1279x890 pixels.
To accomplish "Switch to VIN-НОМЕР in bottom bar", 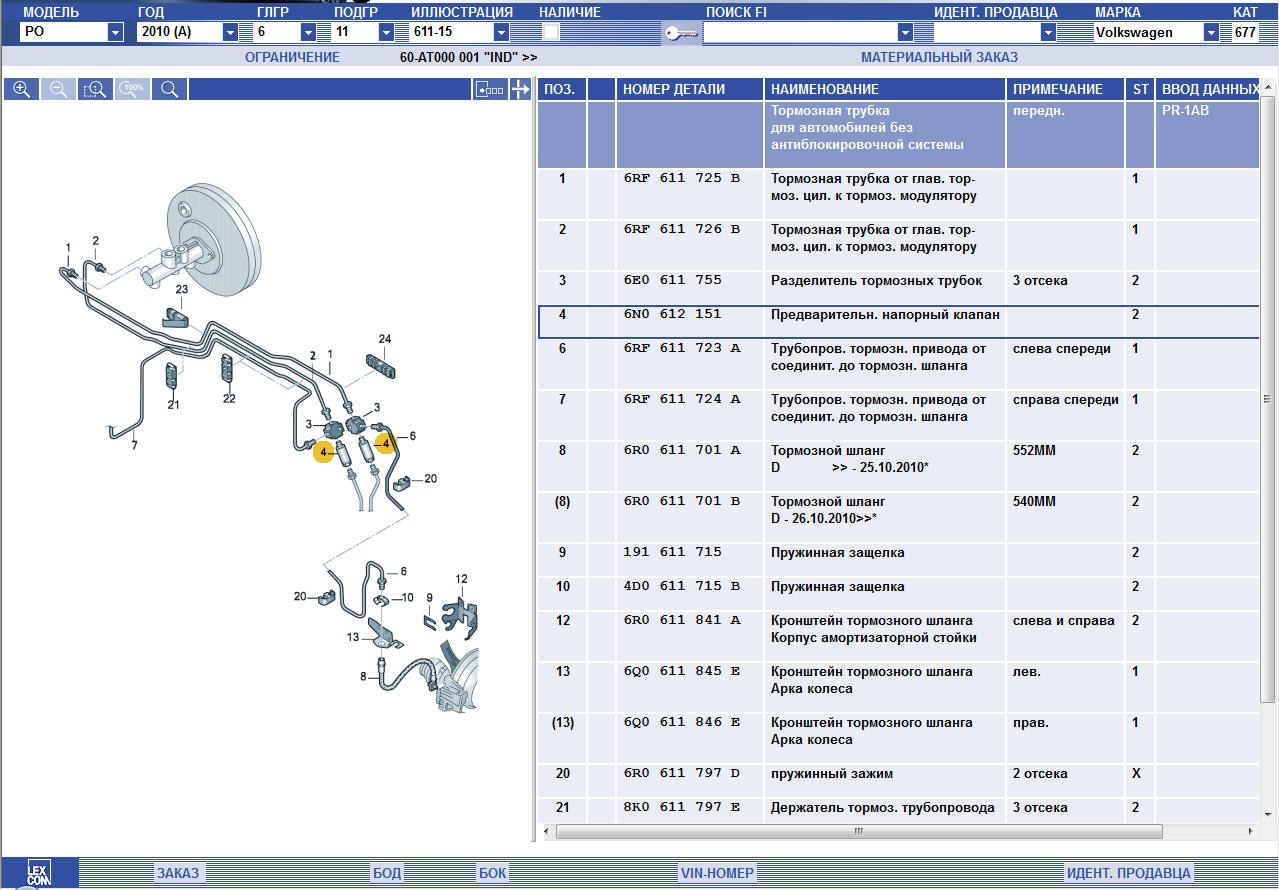I will click(x=717, y=873).
